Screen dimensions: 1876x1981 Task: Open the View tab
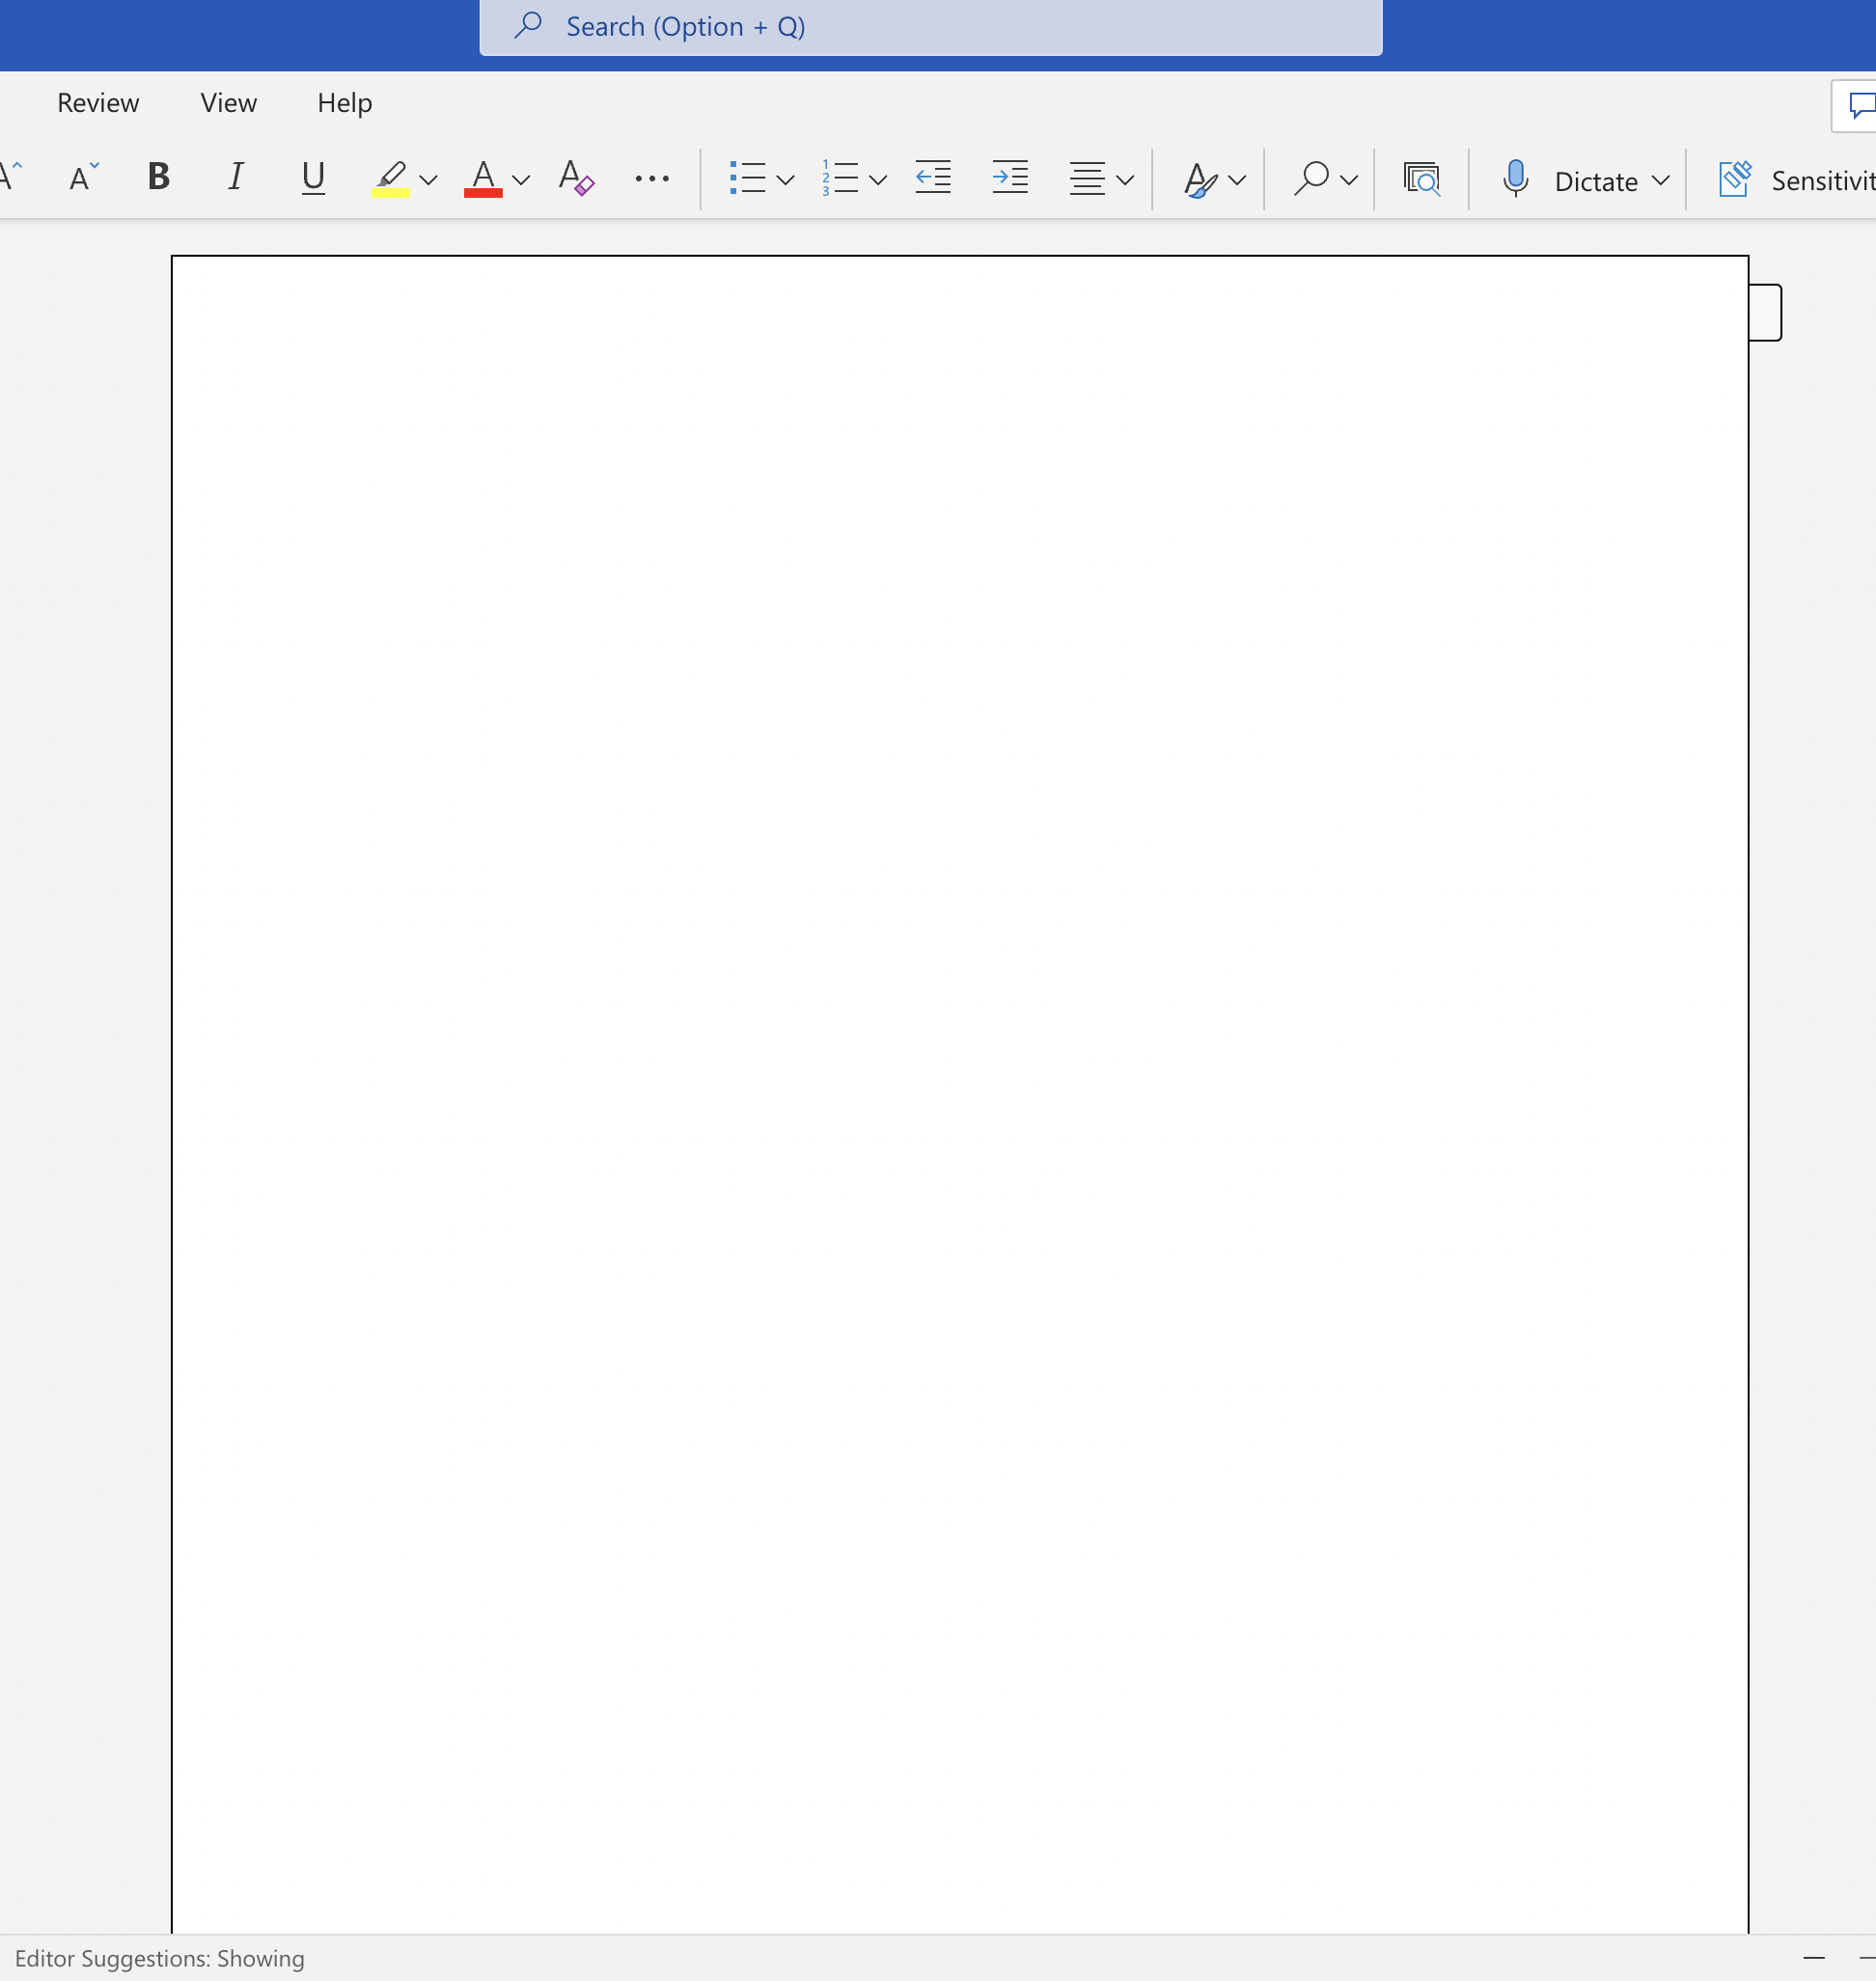pos(228,103)
